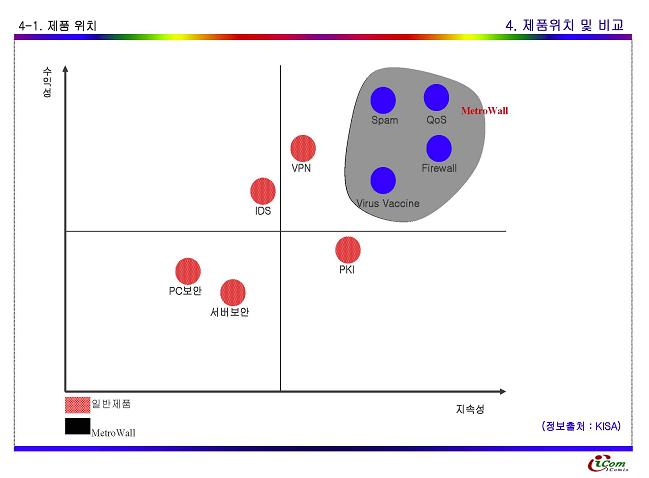This screenshot has width=649, height=478.
Task: Click the blue Firewall circle
Action: [439, 148]
